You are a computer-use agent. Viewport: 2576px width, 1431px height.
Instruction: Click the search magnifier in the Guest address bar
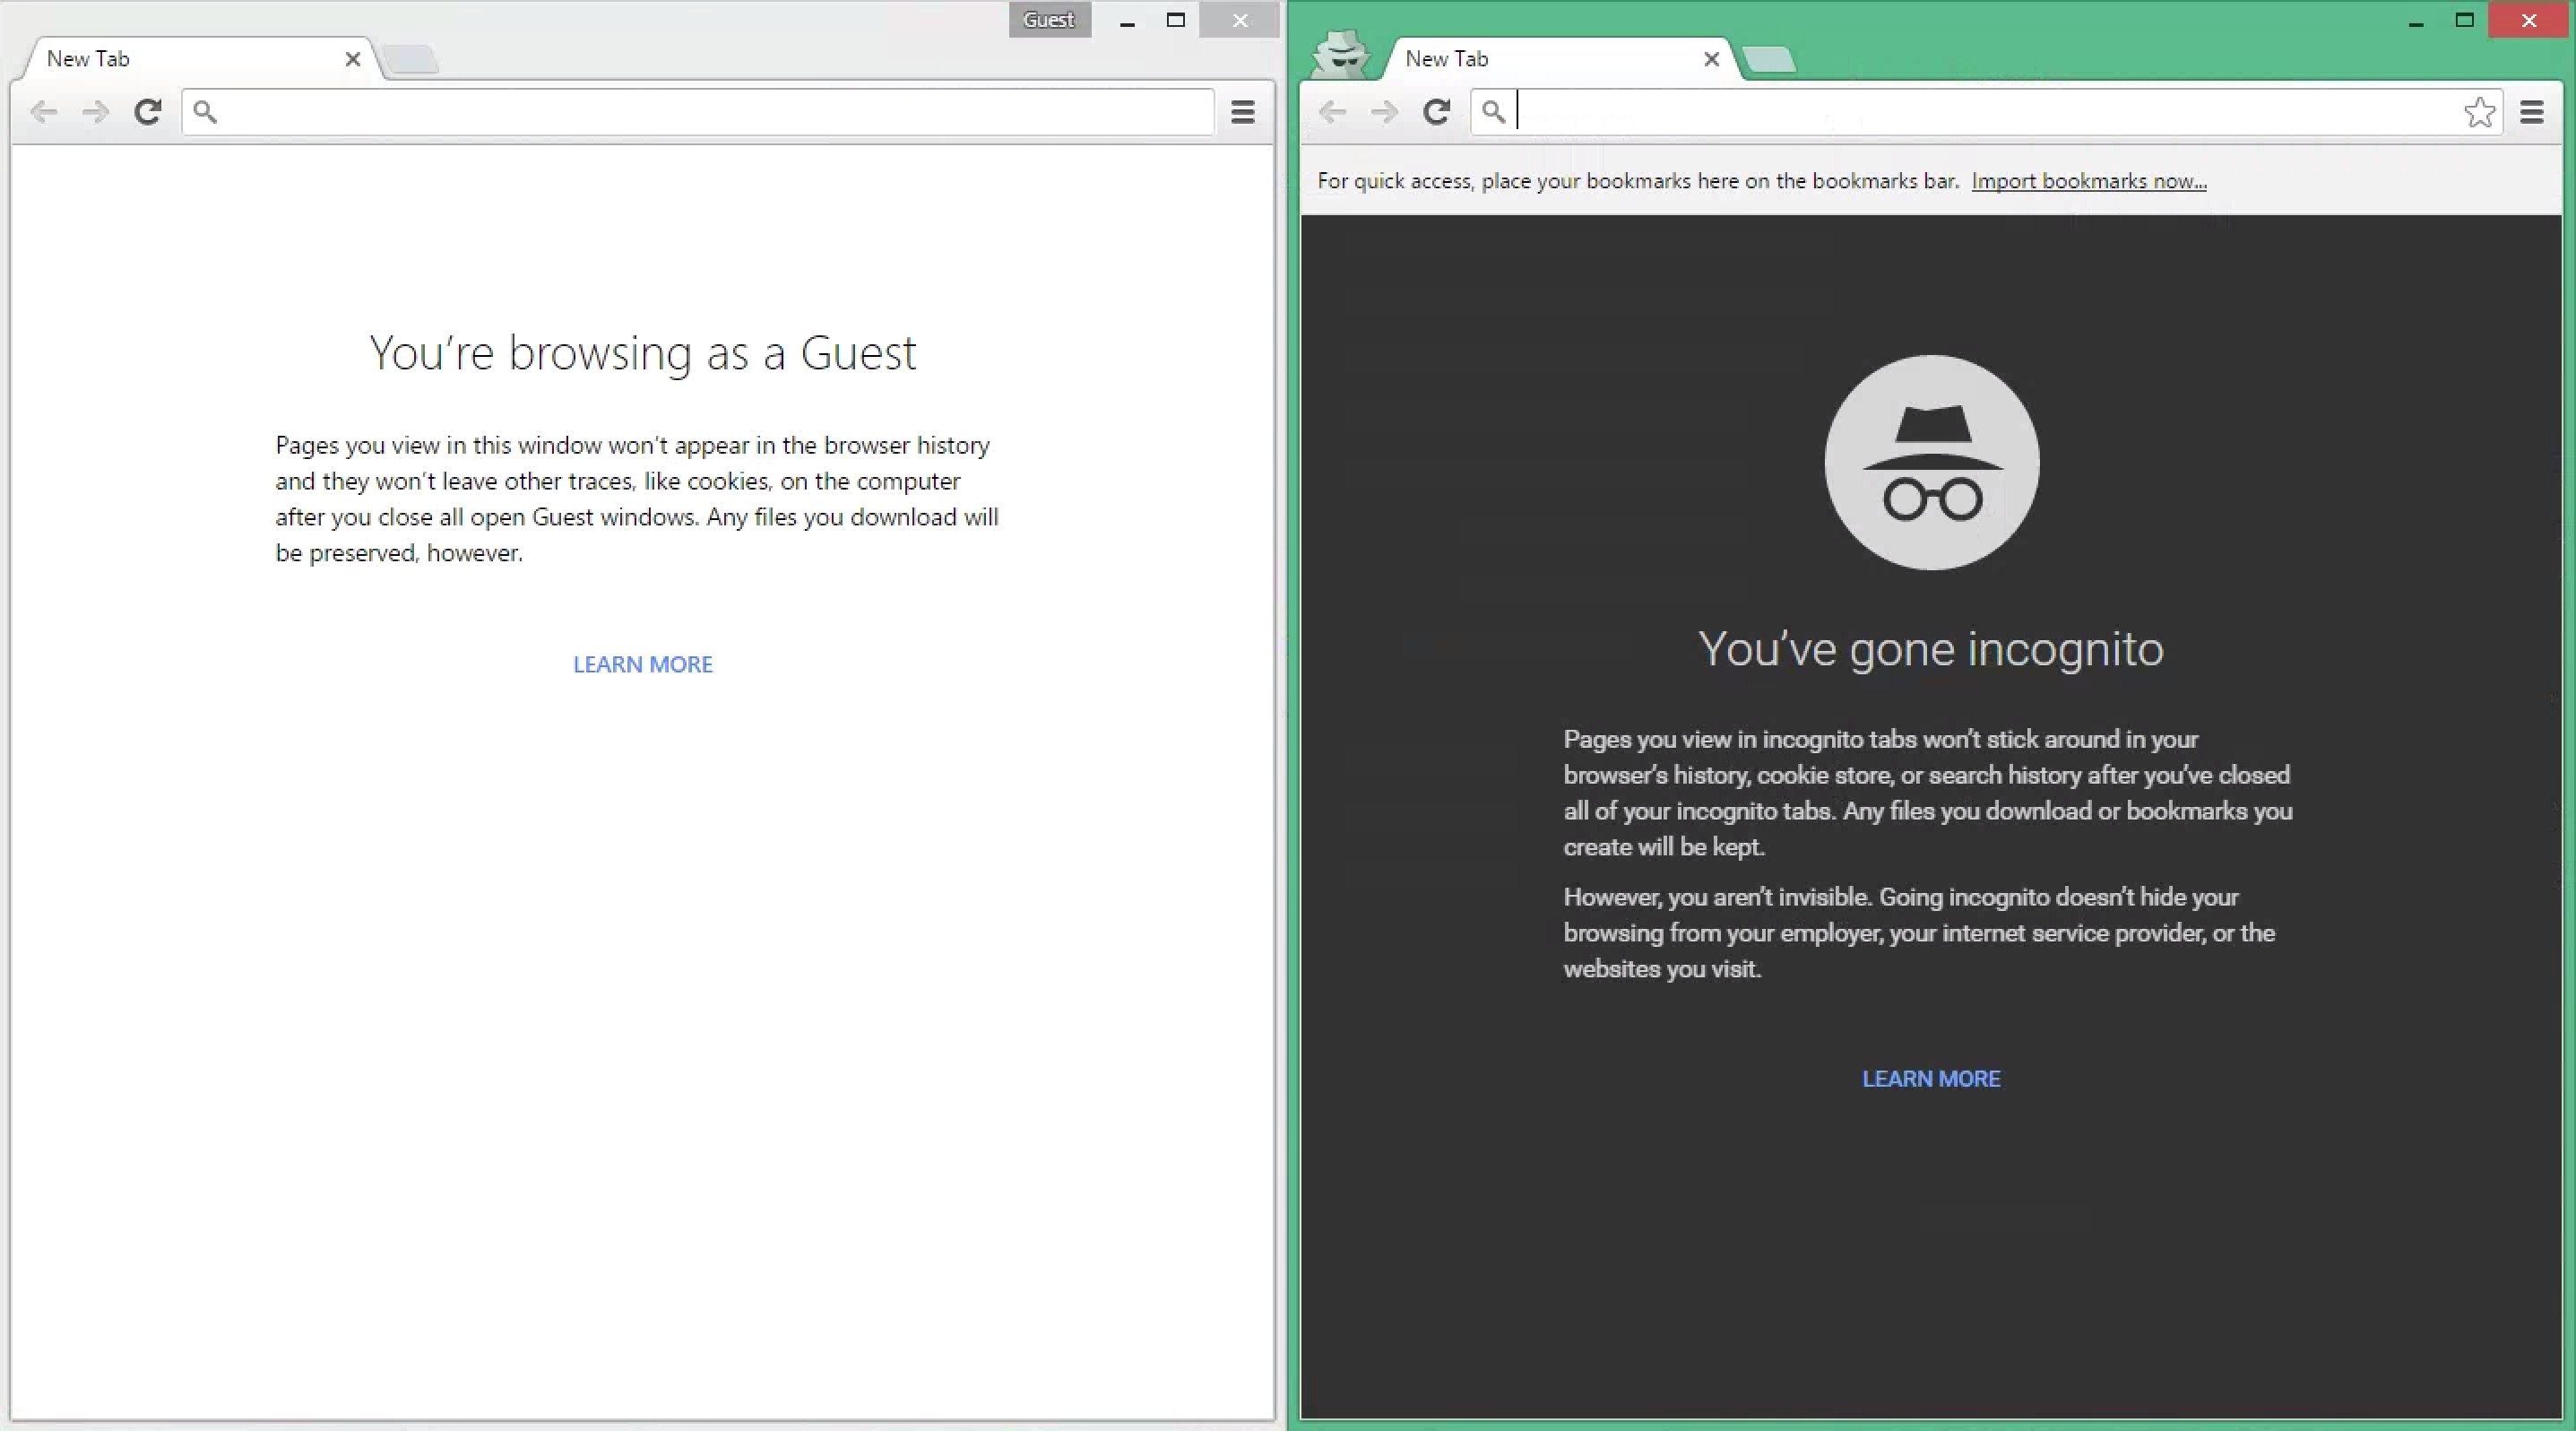tap(206, 112)
